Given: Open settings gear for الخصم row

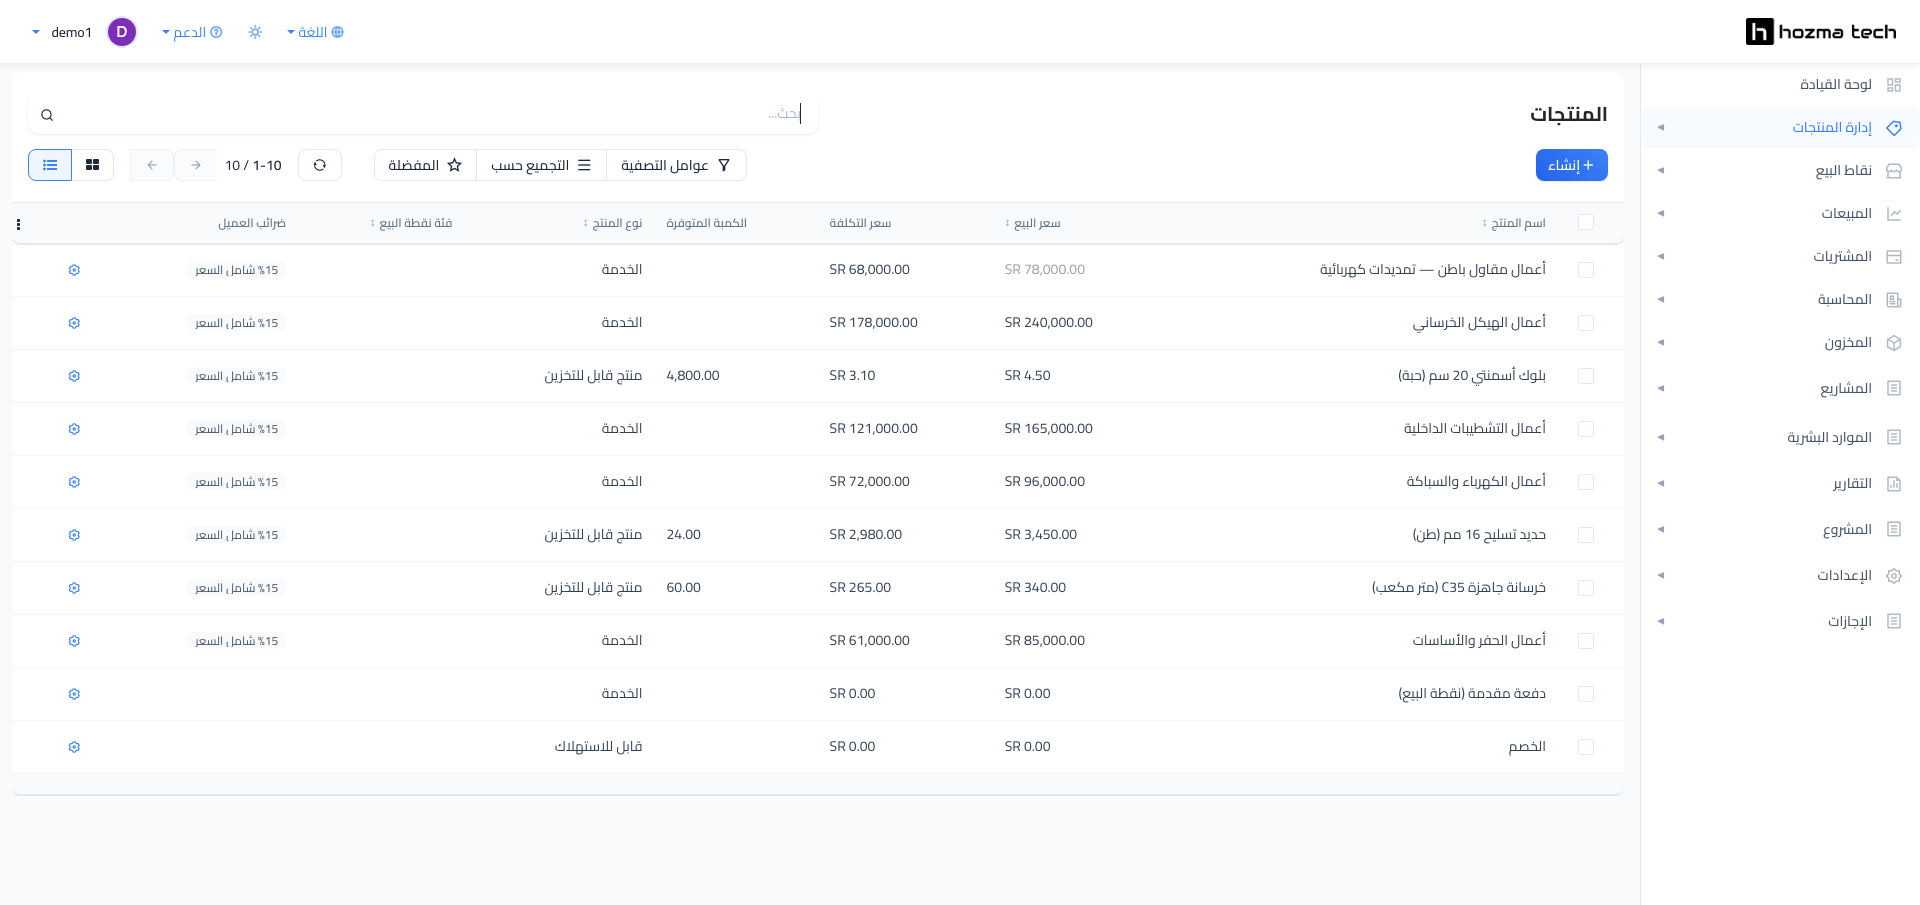Looking at the screenshot, I should coord(74,747).
